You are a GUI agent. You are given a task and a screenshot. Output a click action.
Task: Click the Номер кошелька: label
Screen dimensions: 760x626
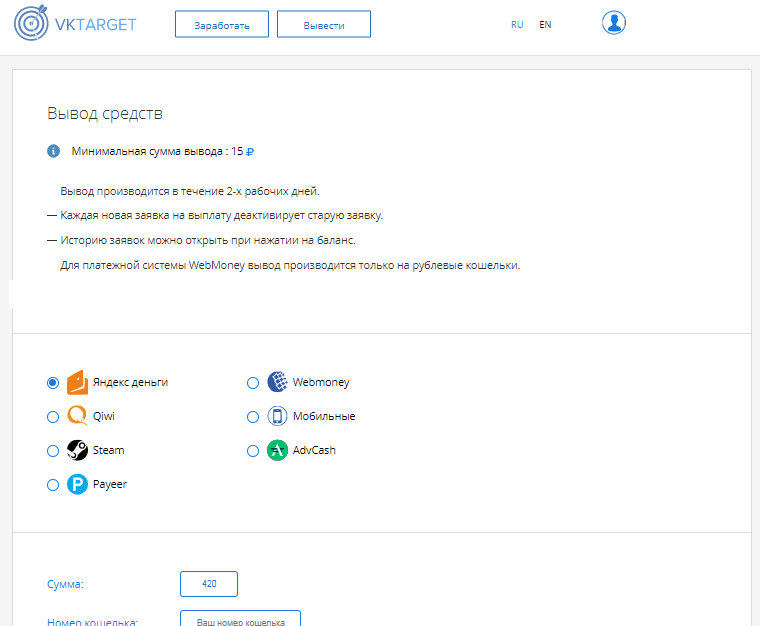(x=93, y=622)
